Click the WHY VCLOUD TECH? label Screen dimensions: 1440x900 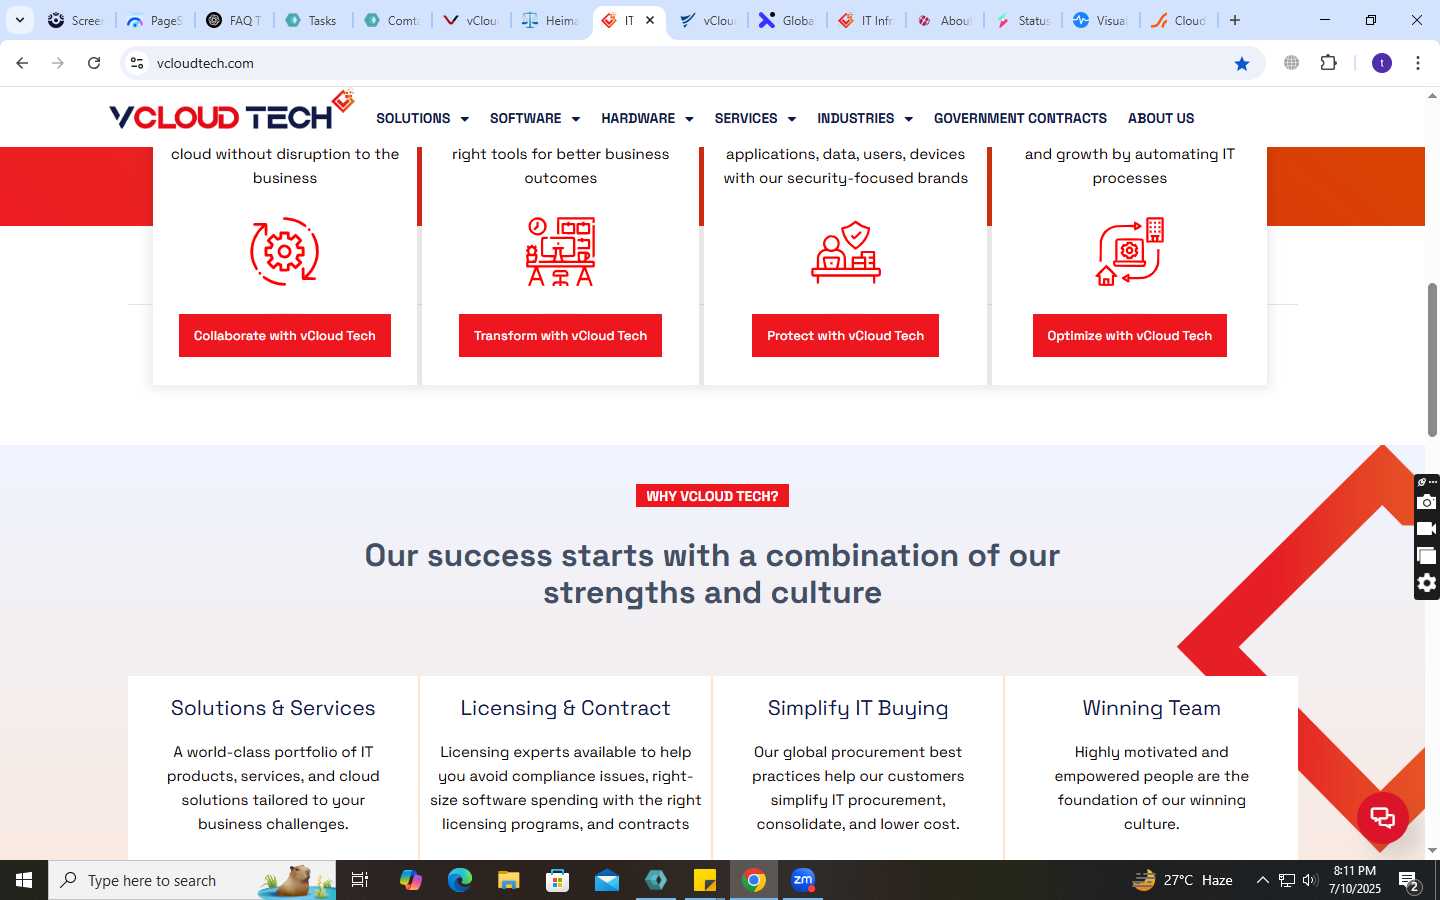712,496
